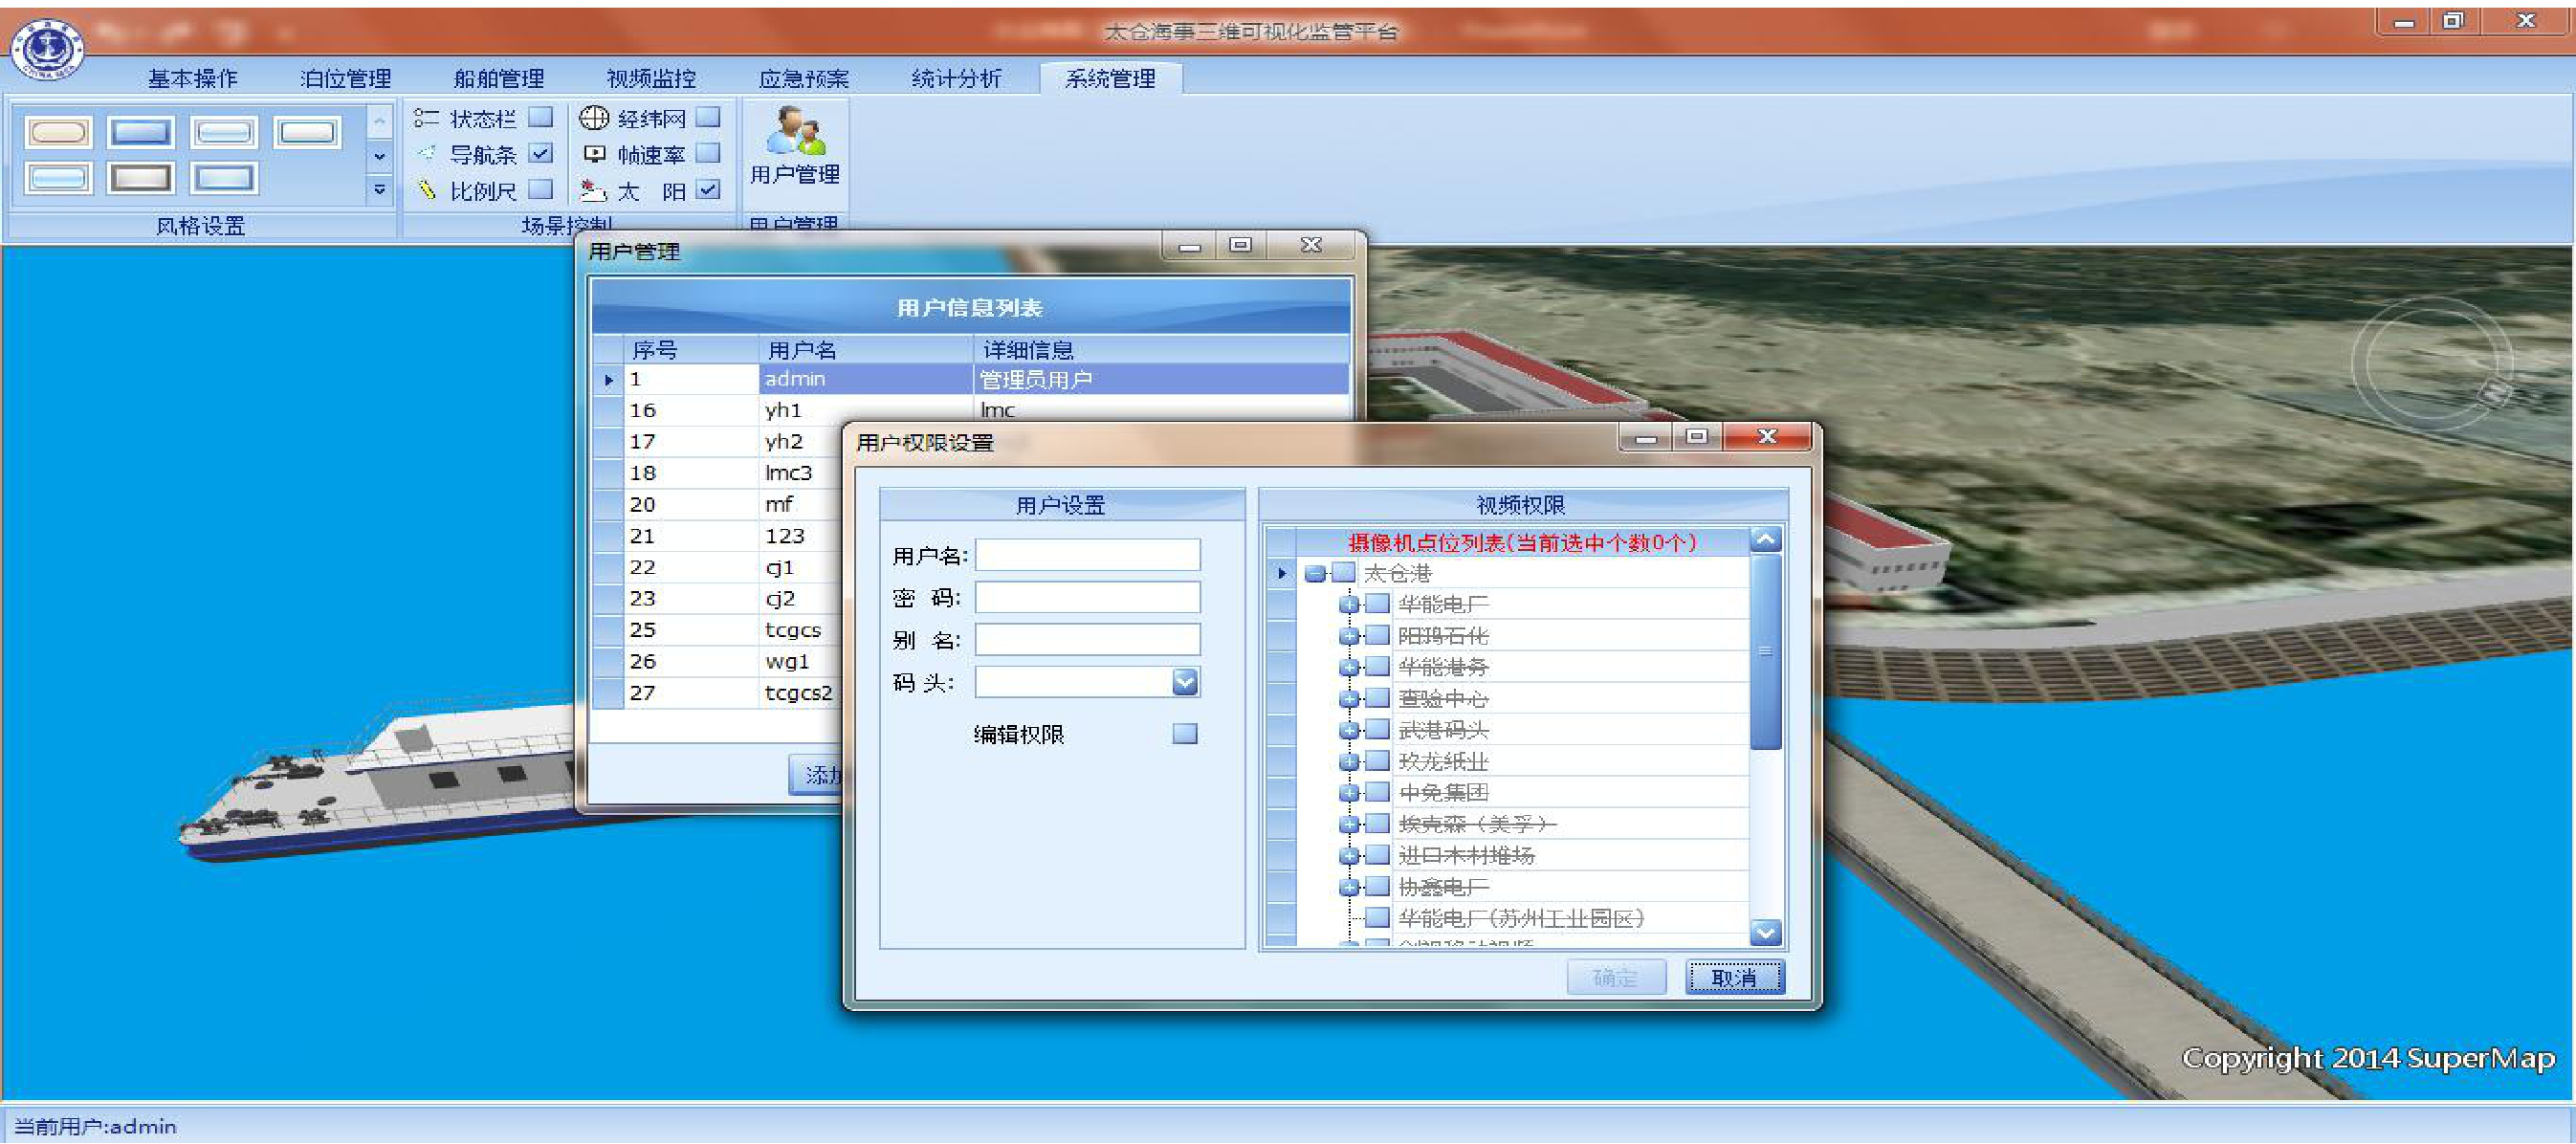Click the 经纬网 globe grid icon

coord(594,118)
